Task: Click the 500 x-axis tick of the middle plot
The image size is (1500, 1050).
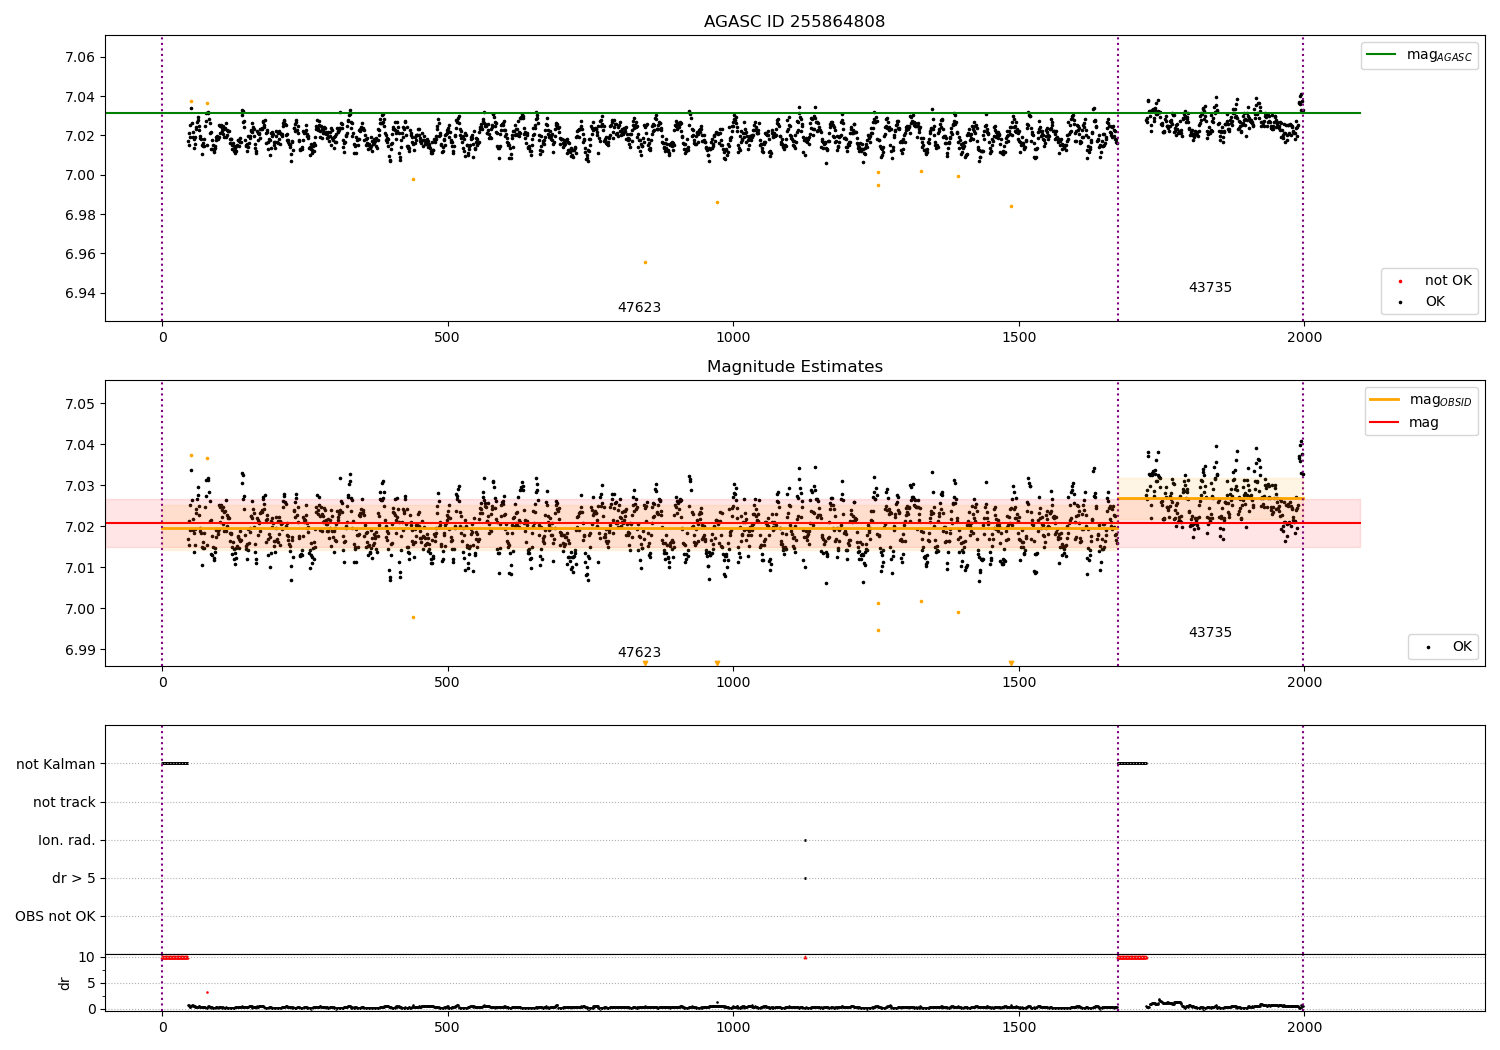Action: (447, 682)
